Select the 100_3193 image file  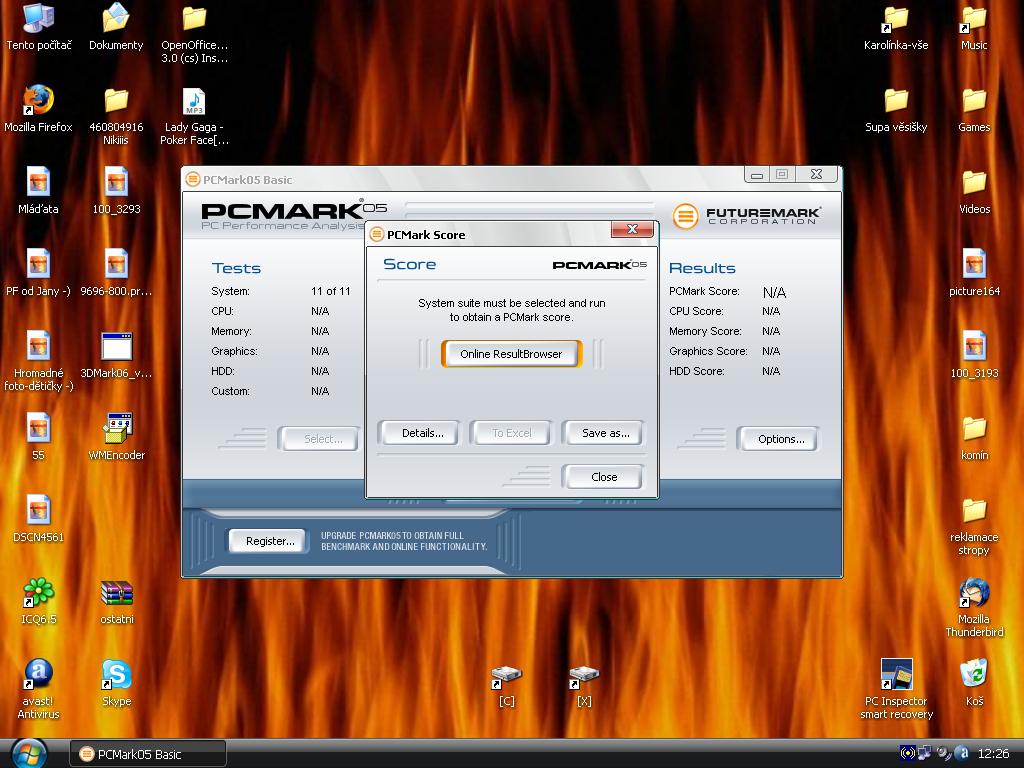click(974, 355)
